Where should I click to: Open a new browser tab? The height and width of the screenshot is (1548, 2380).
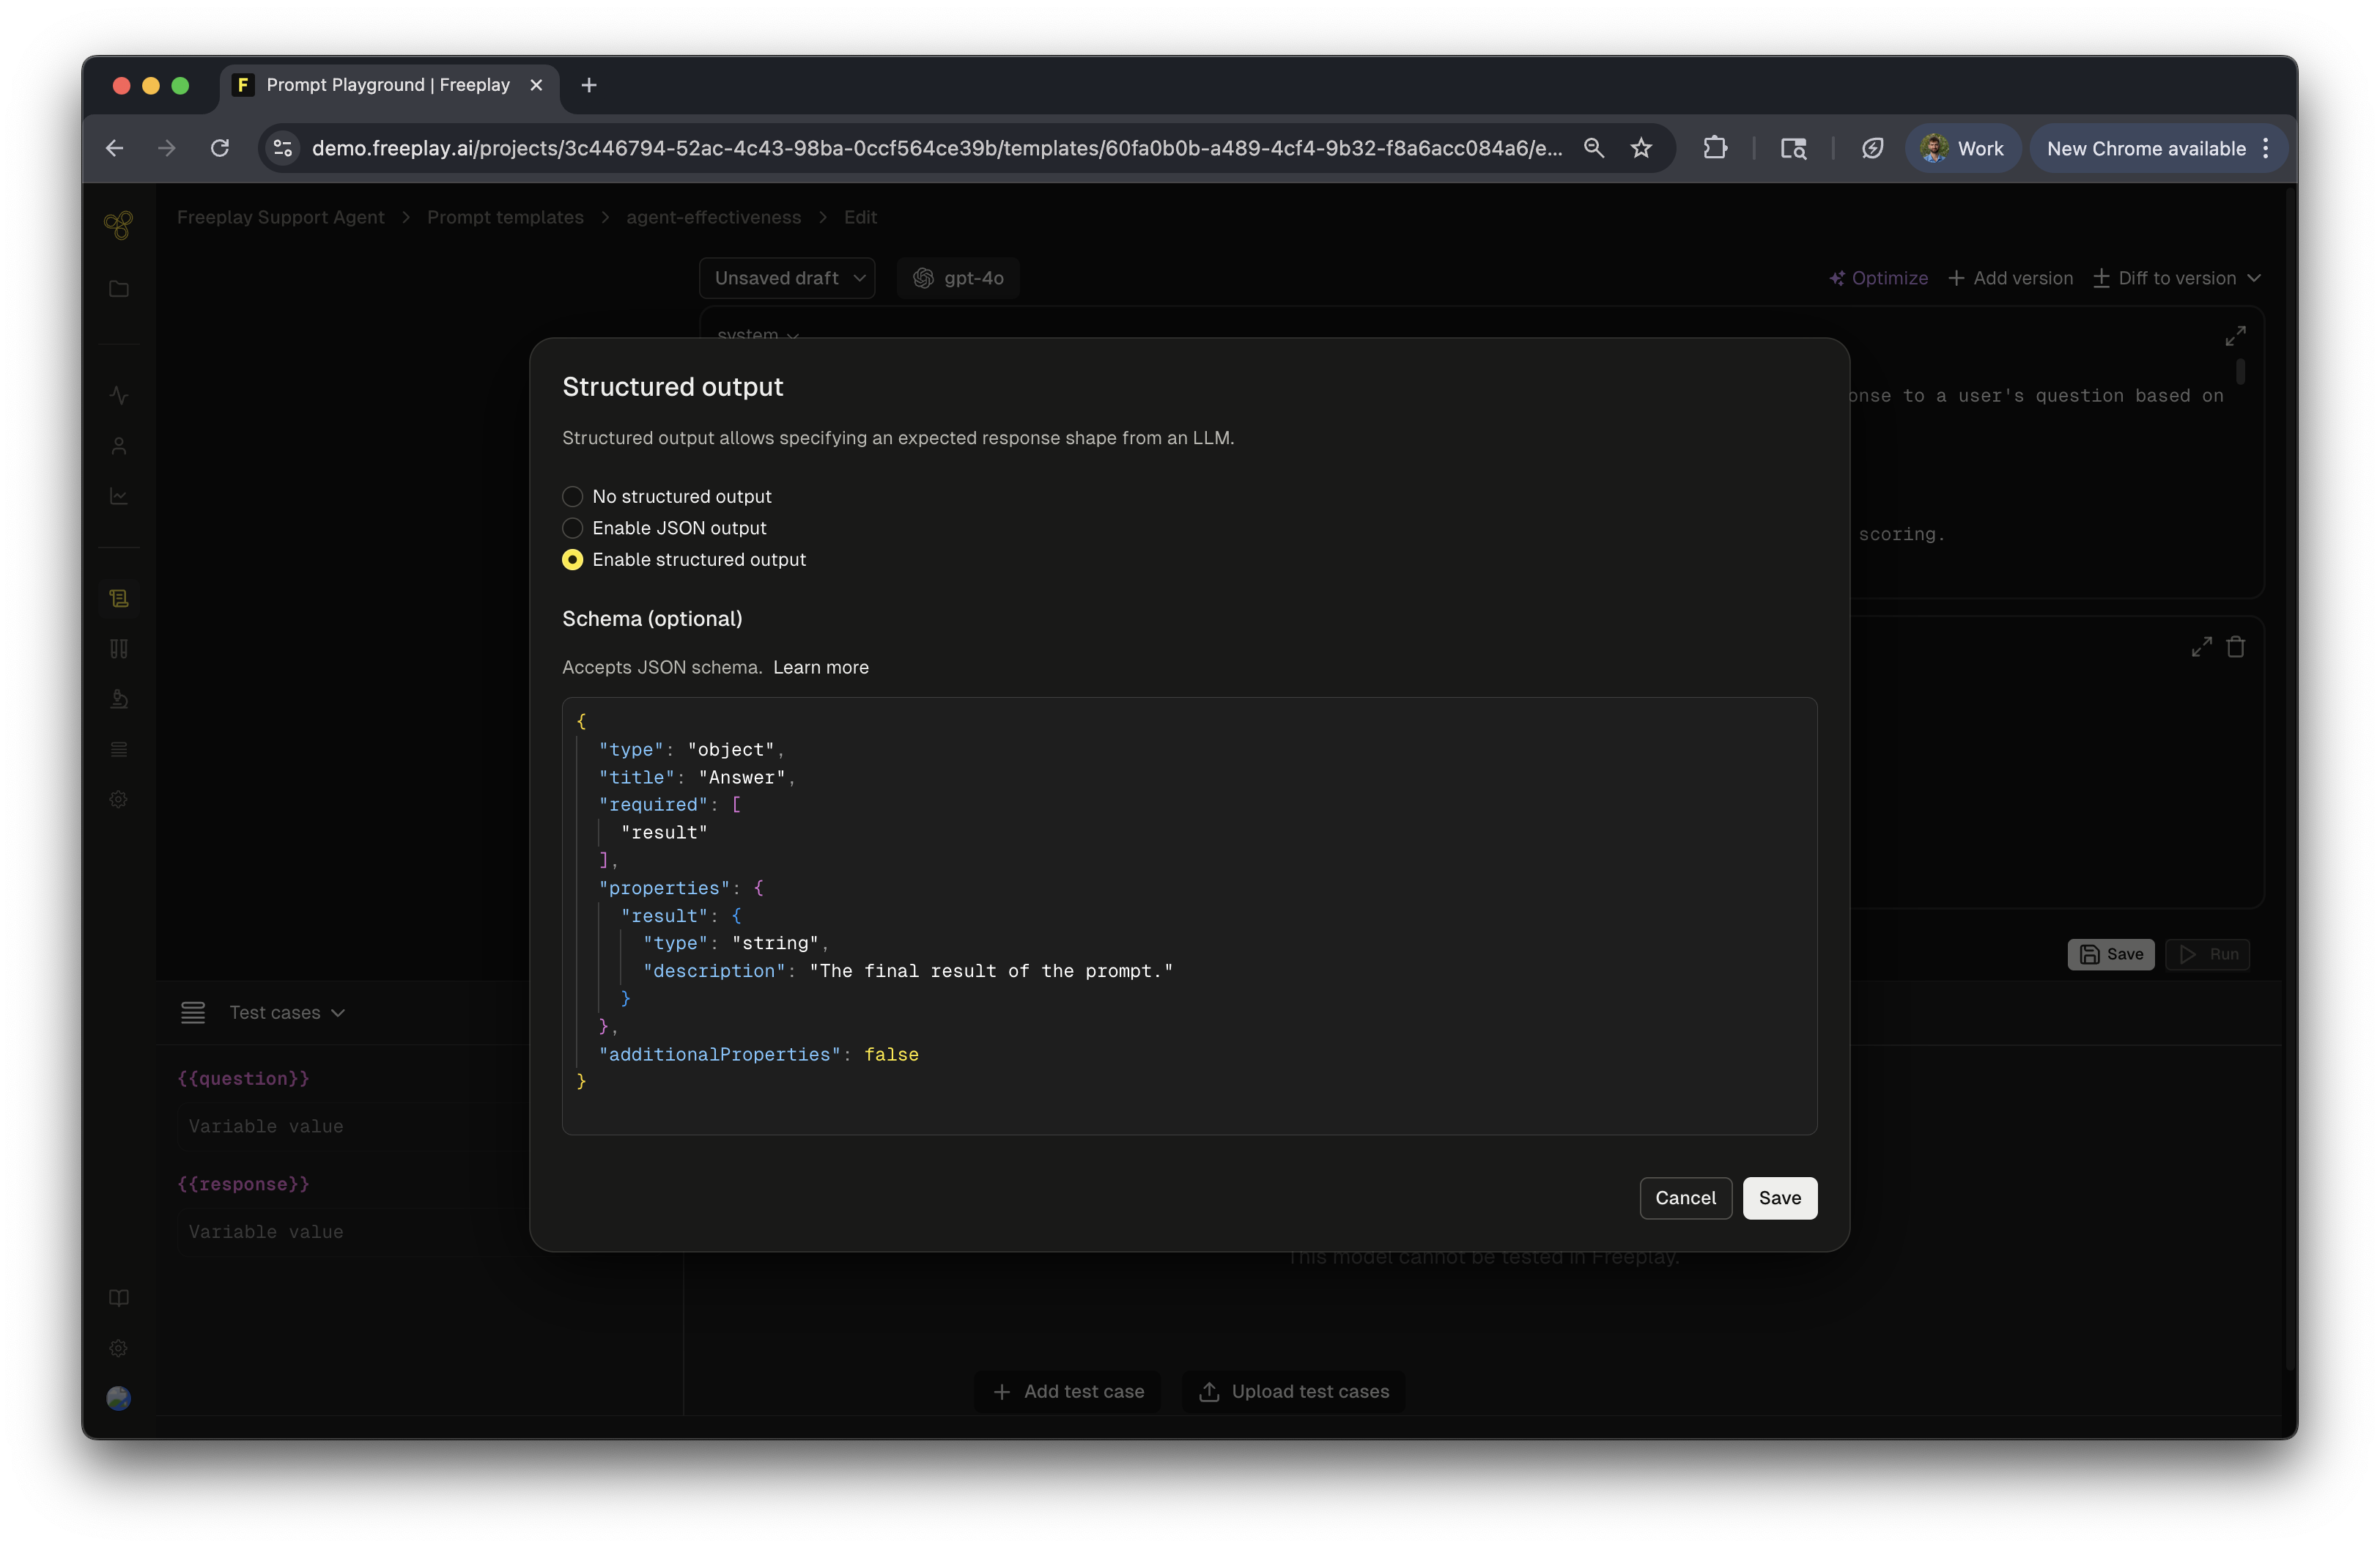point(589,85)
